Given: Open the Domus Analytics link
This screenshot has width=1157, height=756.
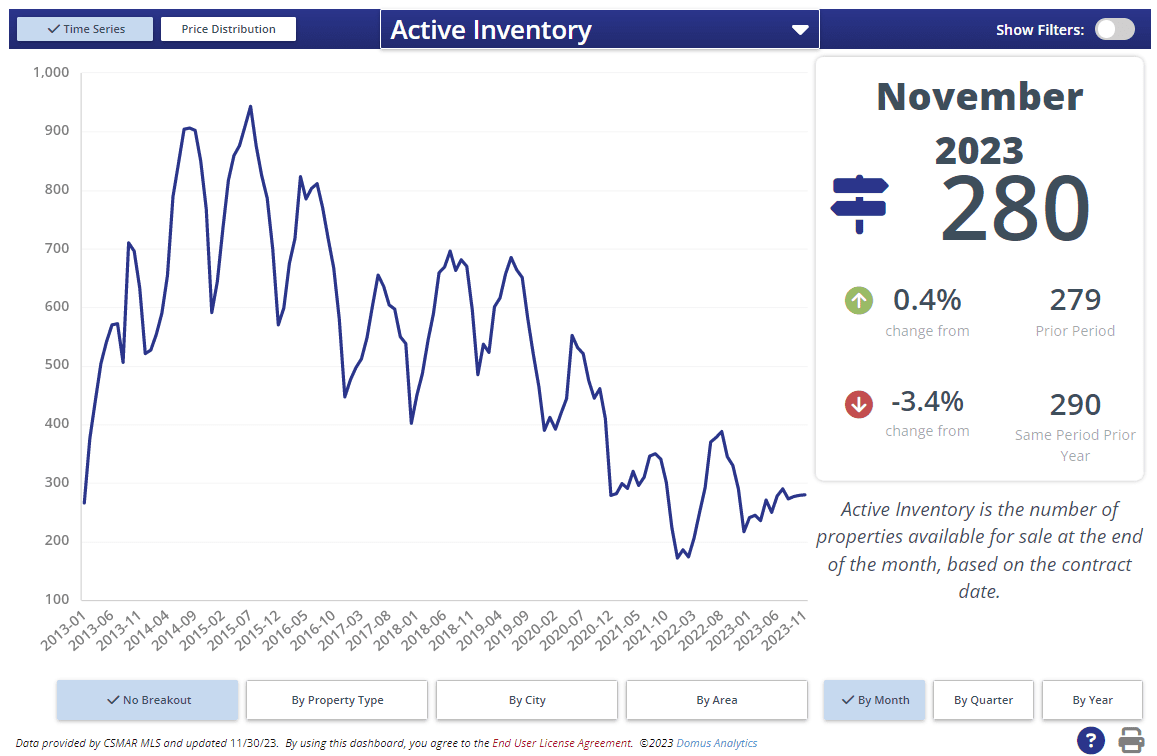Looking at the screenshot, I should [716, 743].
